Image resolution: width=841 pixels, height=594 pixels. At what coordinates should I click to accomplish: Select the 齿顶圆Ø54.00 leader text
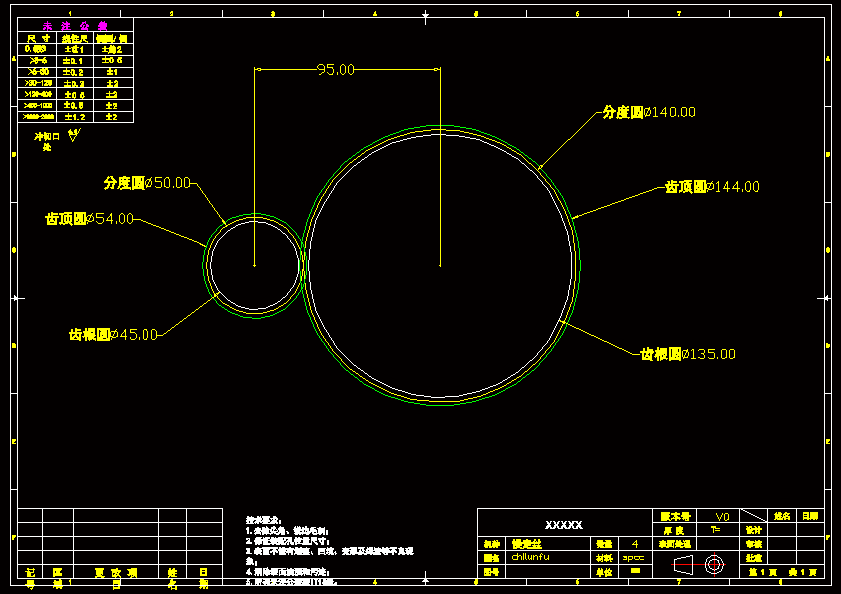pos(89,218)
